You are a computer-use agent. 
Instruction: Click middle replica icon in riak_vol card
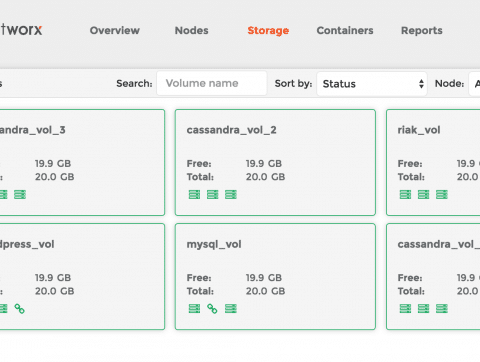[x=424, y=194]
